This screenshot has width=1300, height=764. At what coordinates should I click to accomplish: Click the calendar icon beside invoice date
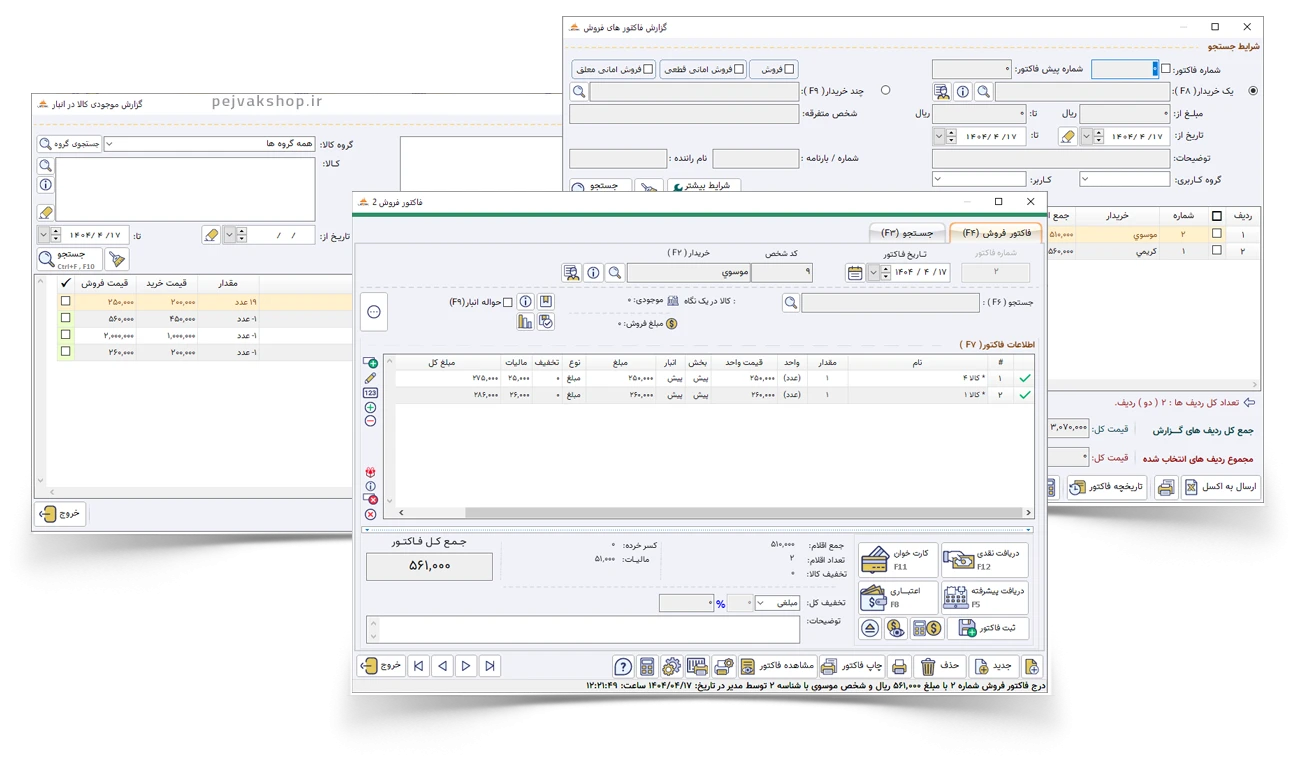(855, 273)
